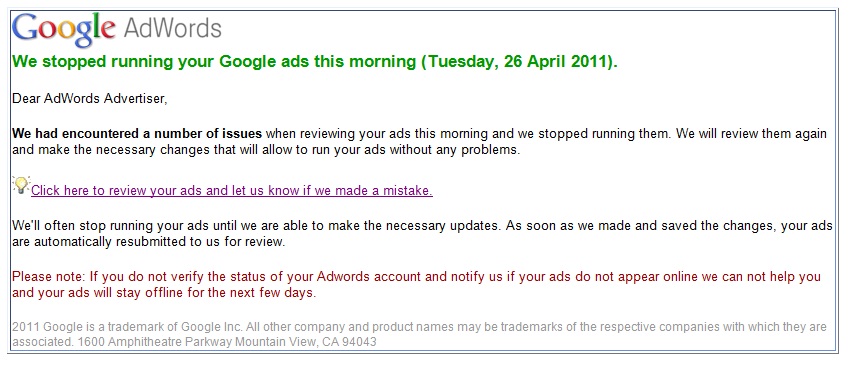This screenshot has height=367, width=853.
Task: Click bold text 'We had encountered a number of issues'
Action: pyautogui.click(x=137, y=134)
